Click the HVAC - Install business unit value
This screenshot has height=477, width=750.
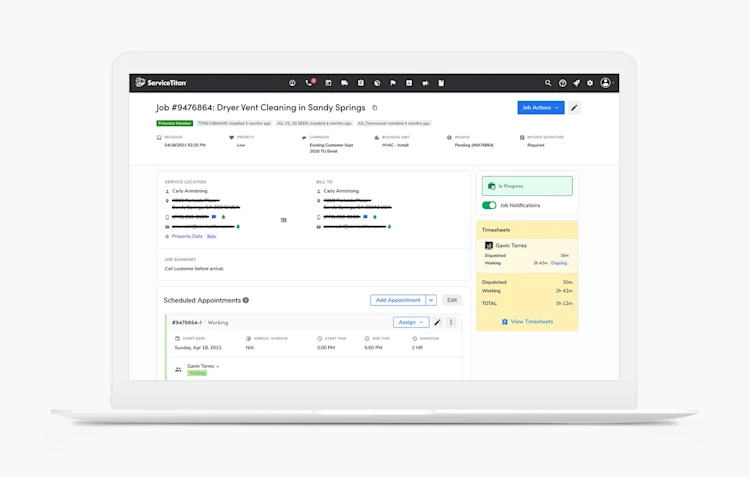[395, 145]
